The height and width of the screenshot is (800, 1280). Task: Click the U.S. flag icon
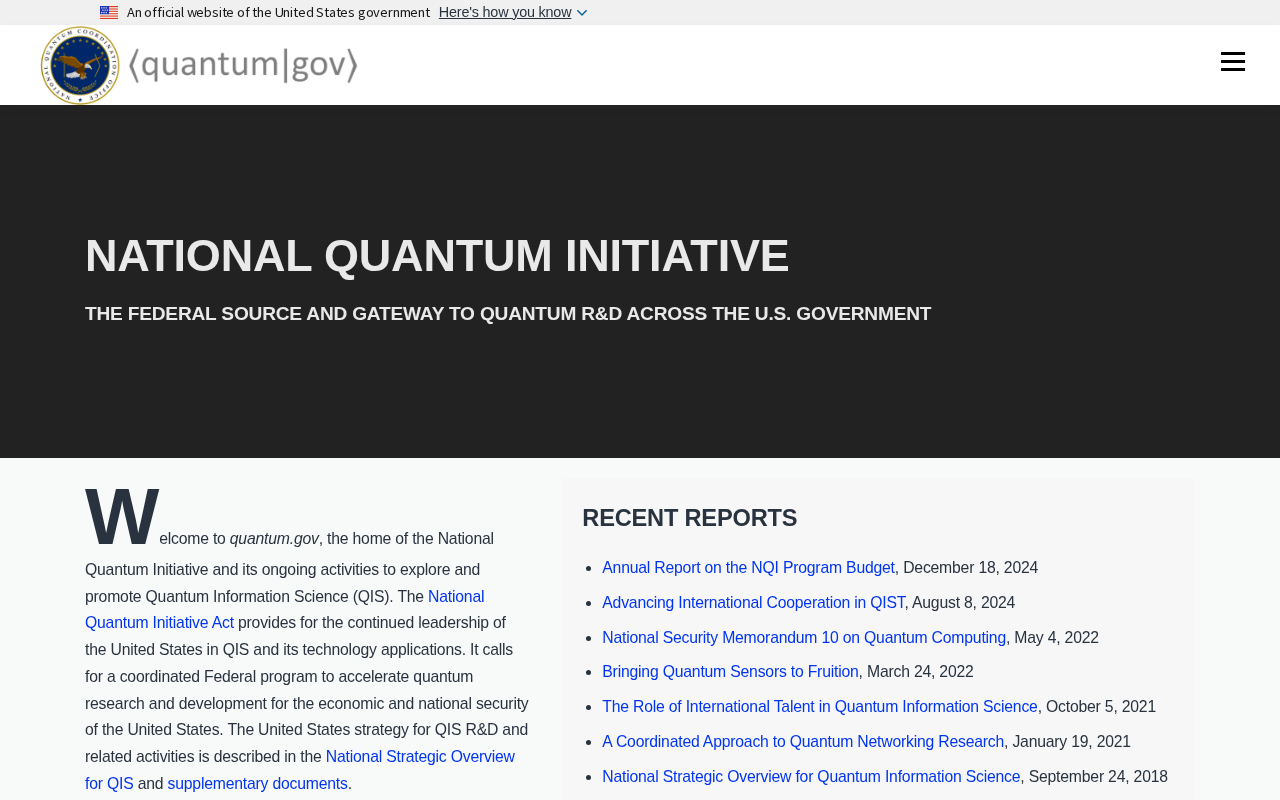click(x=109, y=13)
